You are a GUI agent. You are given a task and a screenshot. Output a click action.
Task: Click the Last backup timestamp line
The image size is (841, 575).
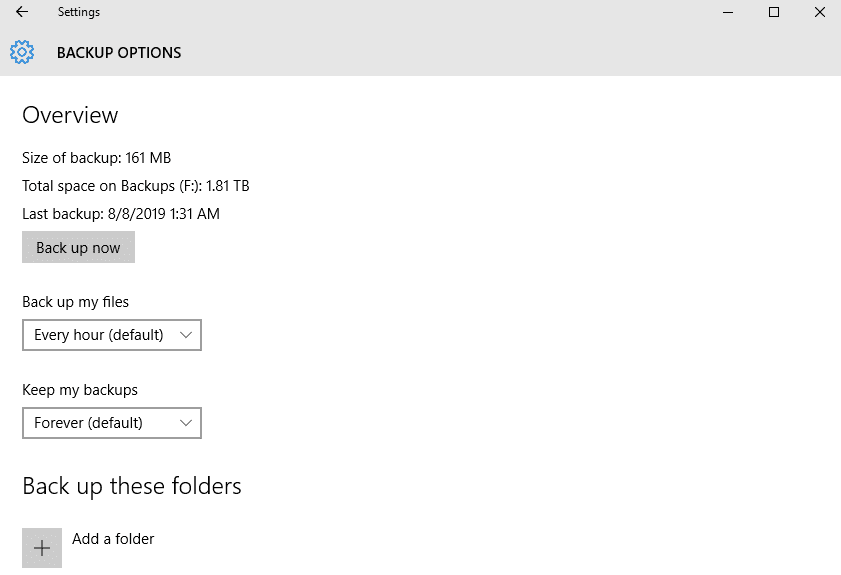point(120,214)
